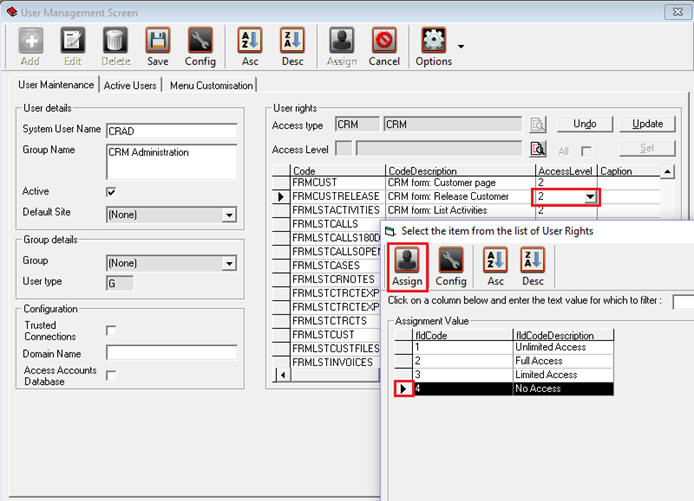Viewport: 694px width, 501px height.
Task: Switch to the User Maintenance tab
Action: tap(56, 85)
